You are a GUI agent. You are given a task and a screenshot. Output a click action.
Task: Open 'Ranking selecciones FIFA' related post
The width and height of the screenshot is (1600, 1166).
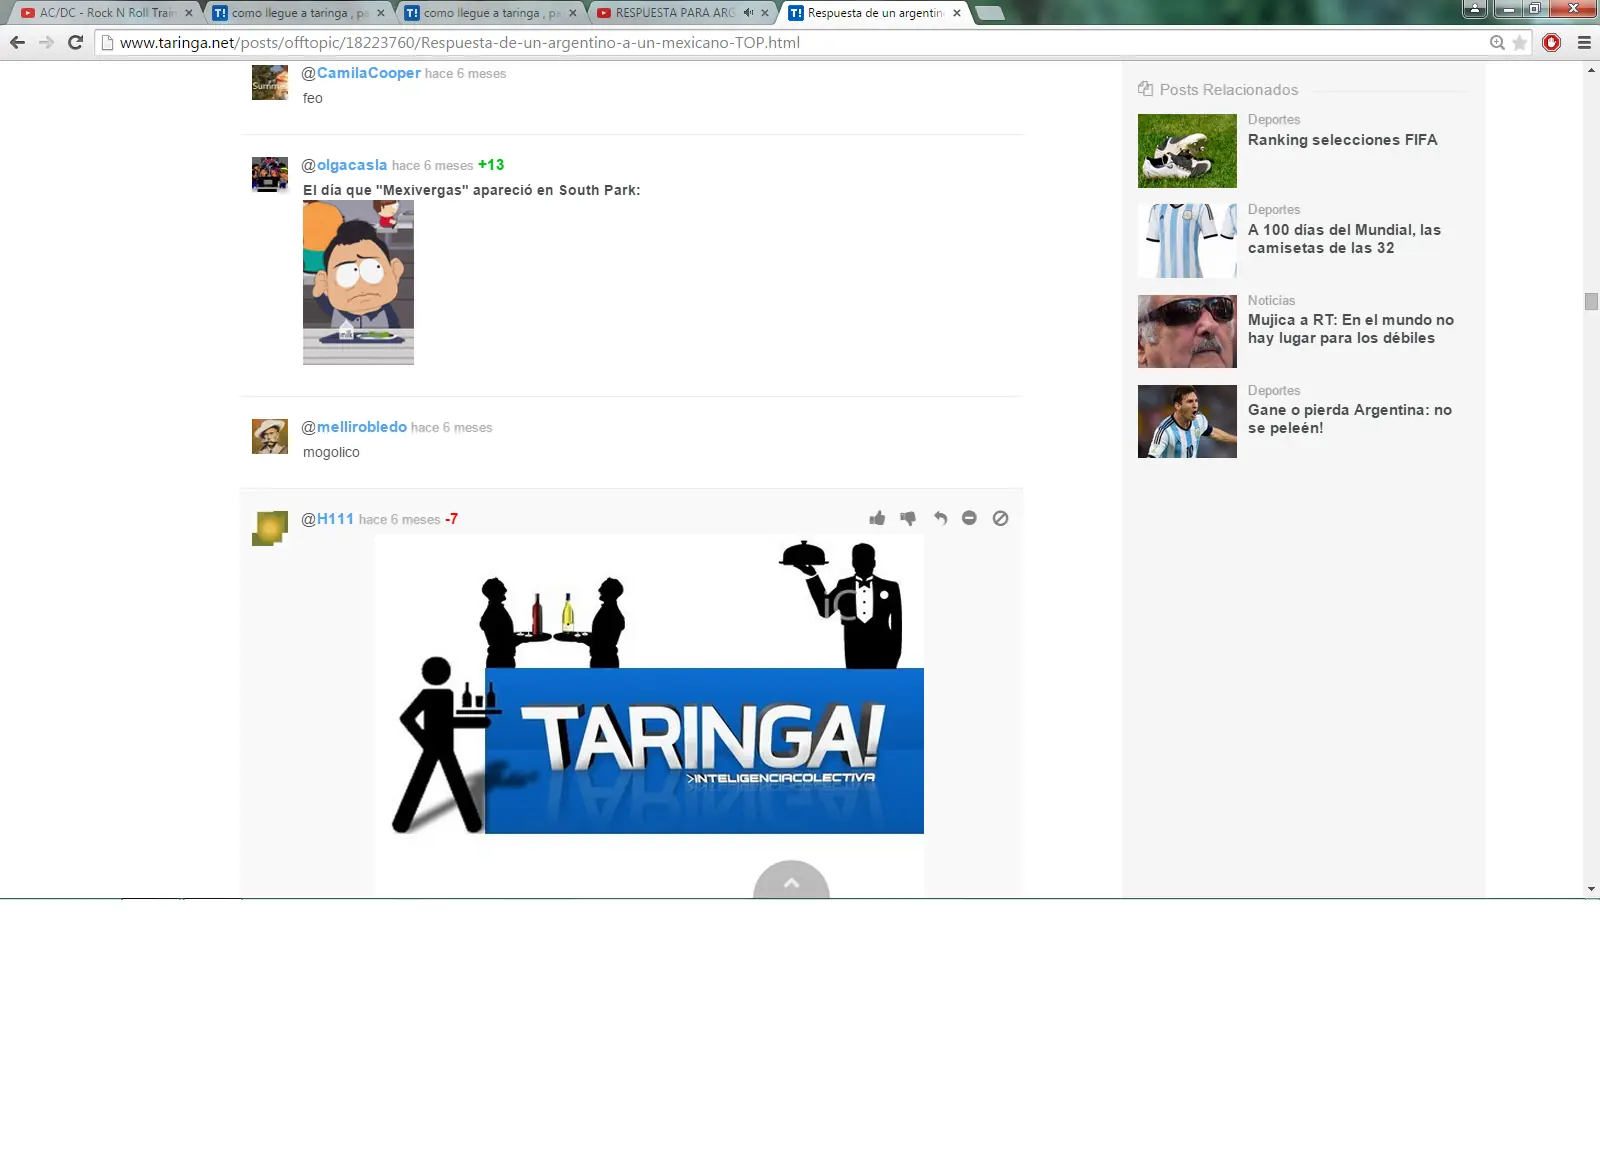(1342, 140)
